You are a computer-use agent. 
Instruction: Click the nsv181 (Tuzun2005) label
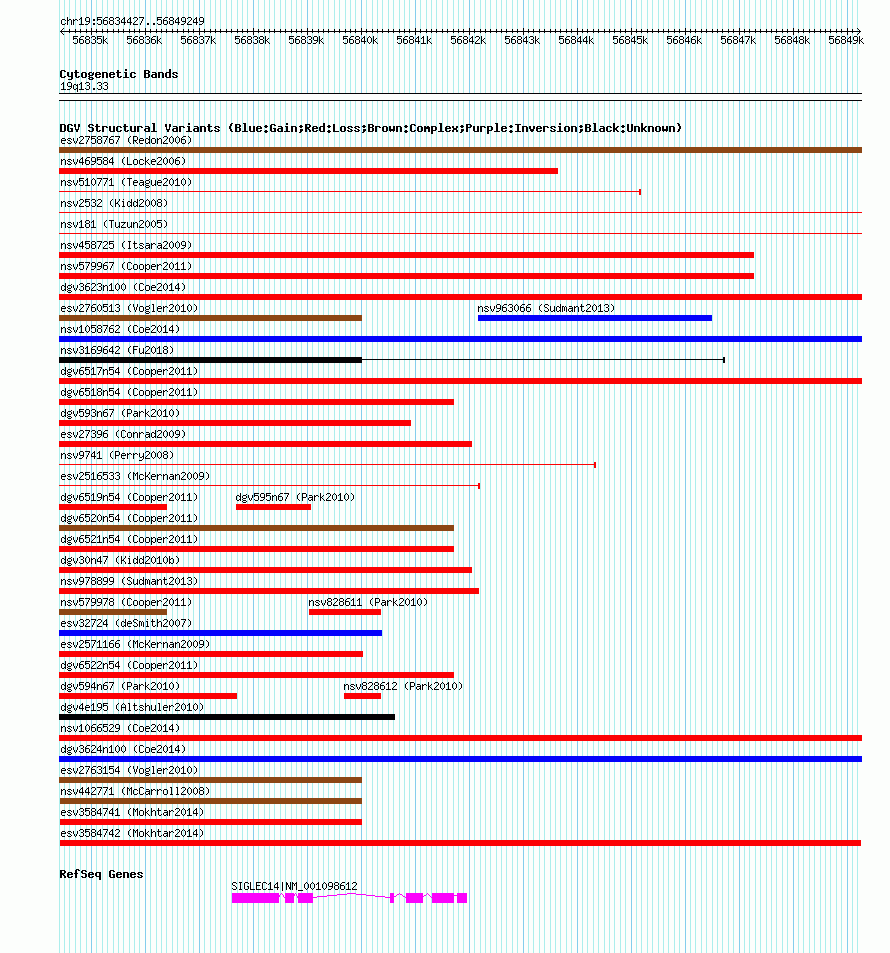pyautogui.click(x=114, y=224)
